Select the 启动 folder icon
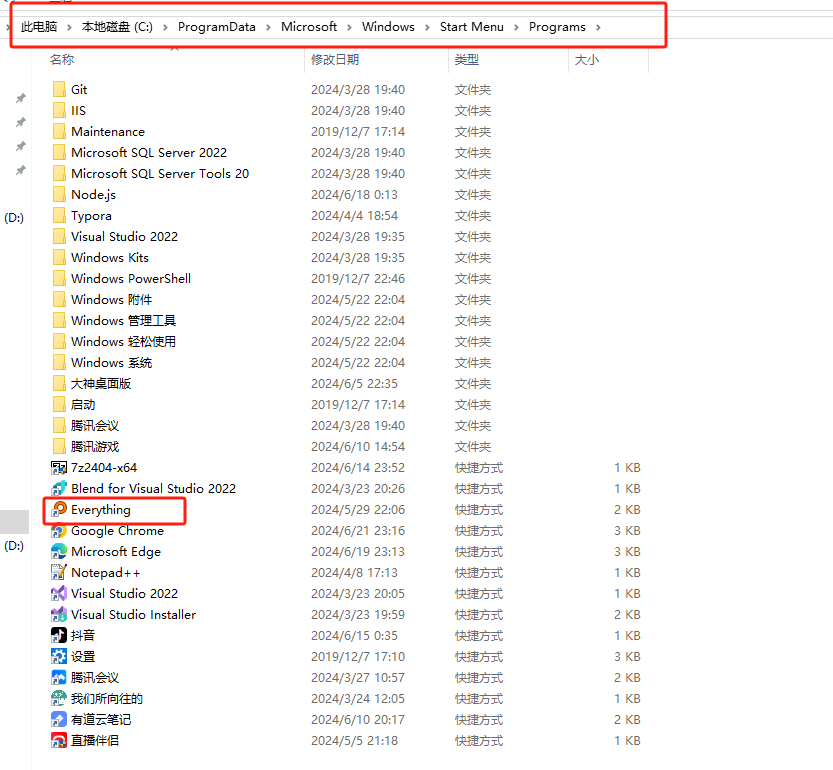833x770 pixels. tap(60, 404)
